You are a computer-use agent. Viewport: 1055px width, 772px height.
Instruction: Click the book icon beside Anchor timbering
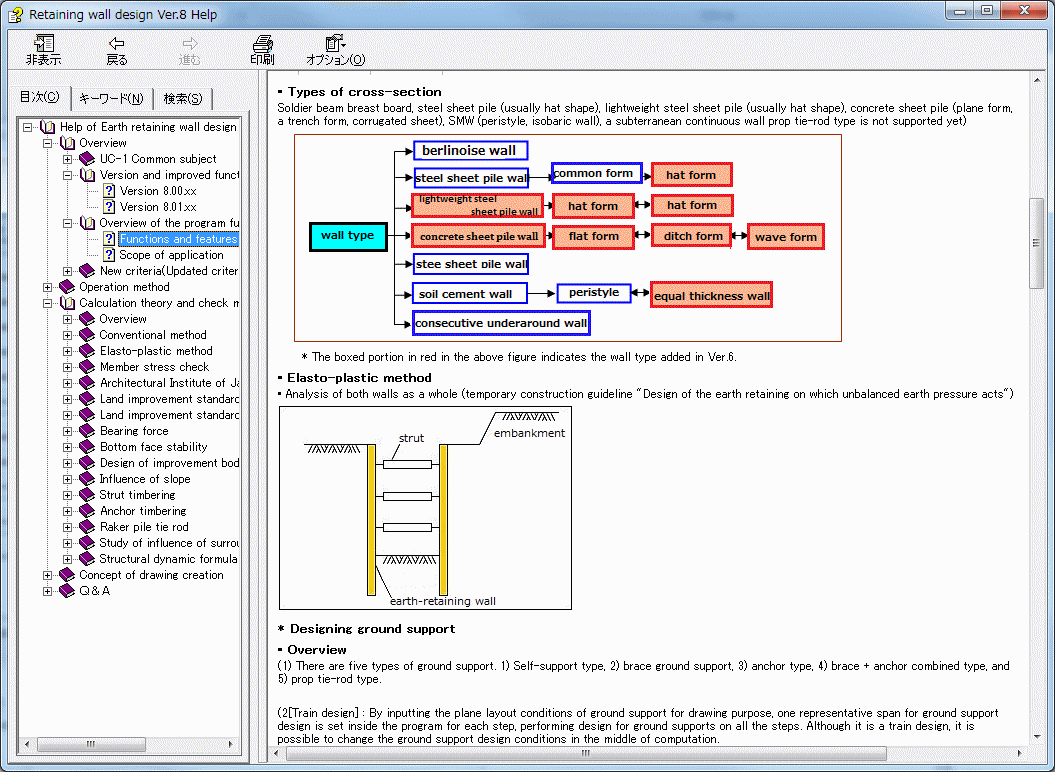87,512
